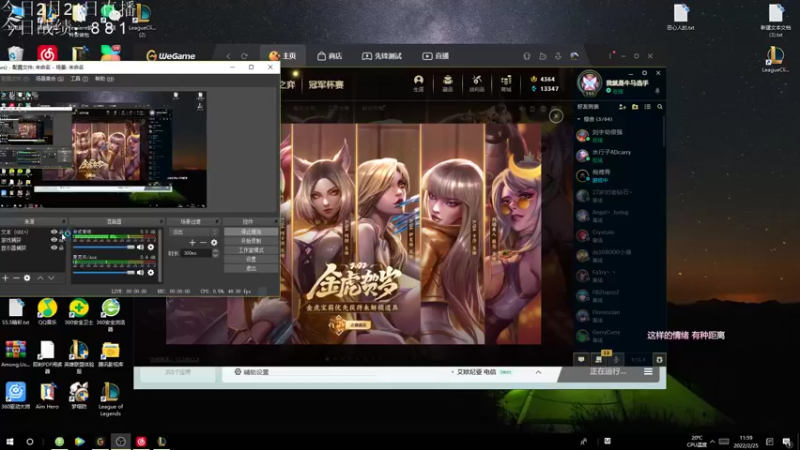The height and width of the screenshot is (450, 800).
Task: Pop out the OBS sources dock
Action: (x=64, y=221)
